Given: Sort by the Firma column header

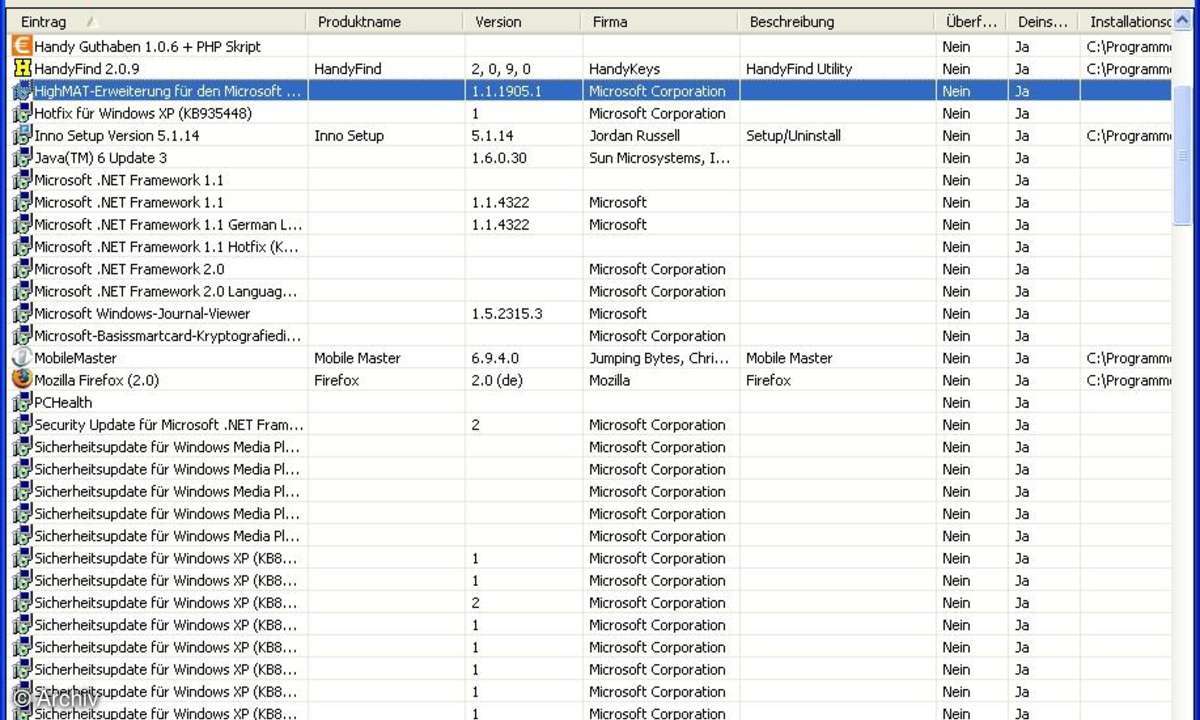Looking at the screenshot, I should point(659,21).
